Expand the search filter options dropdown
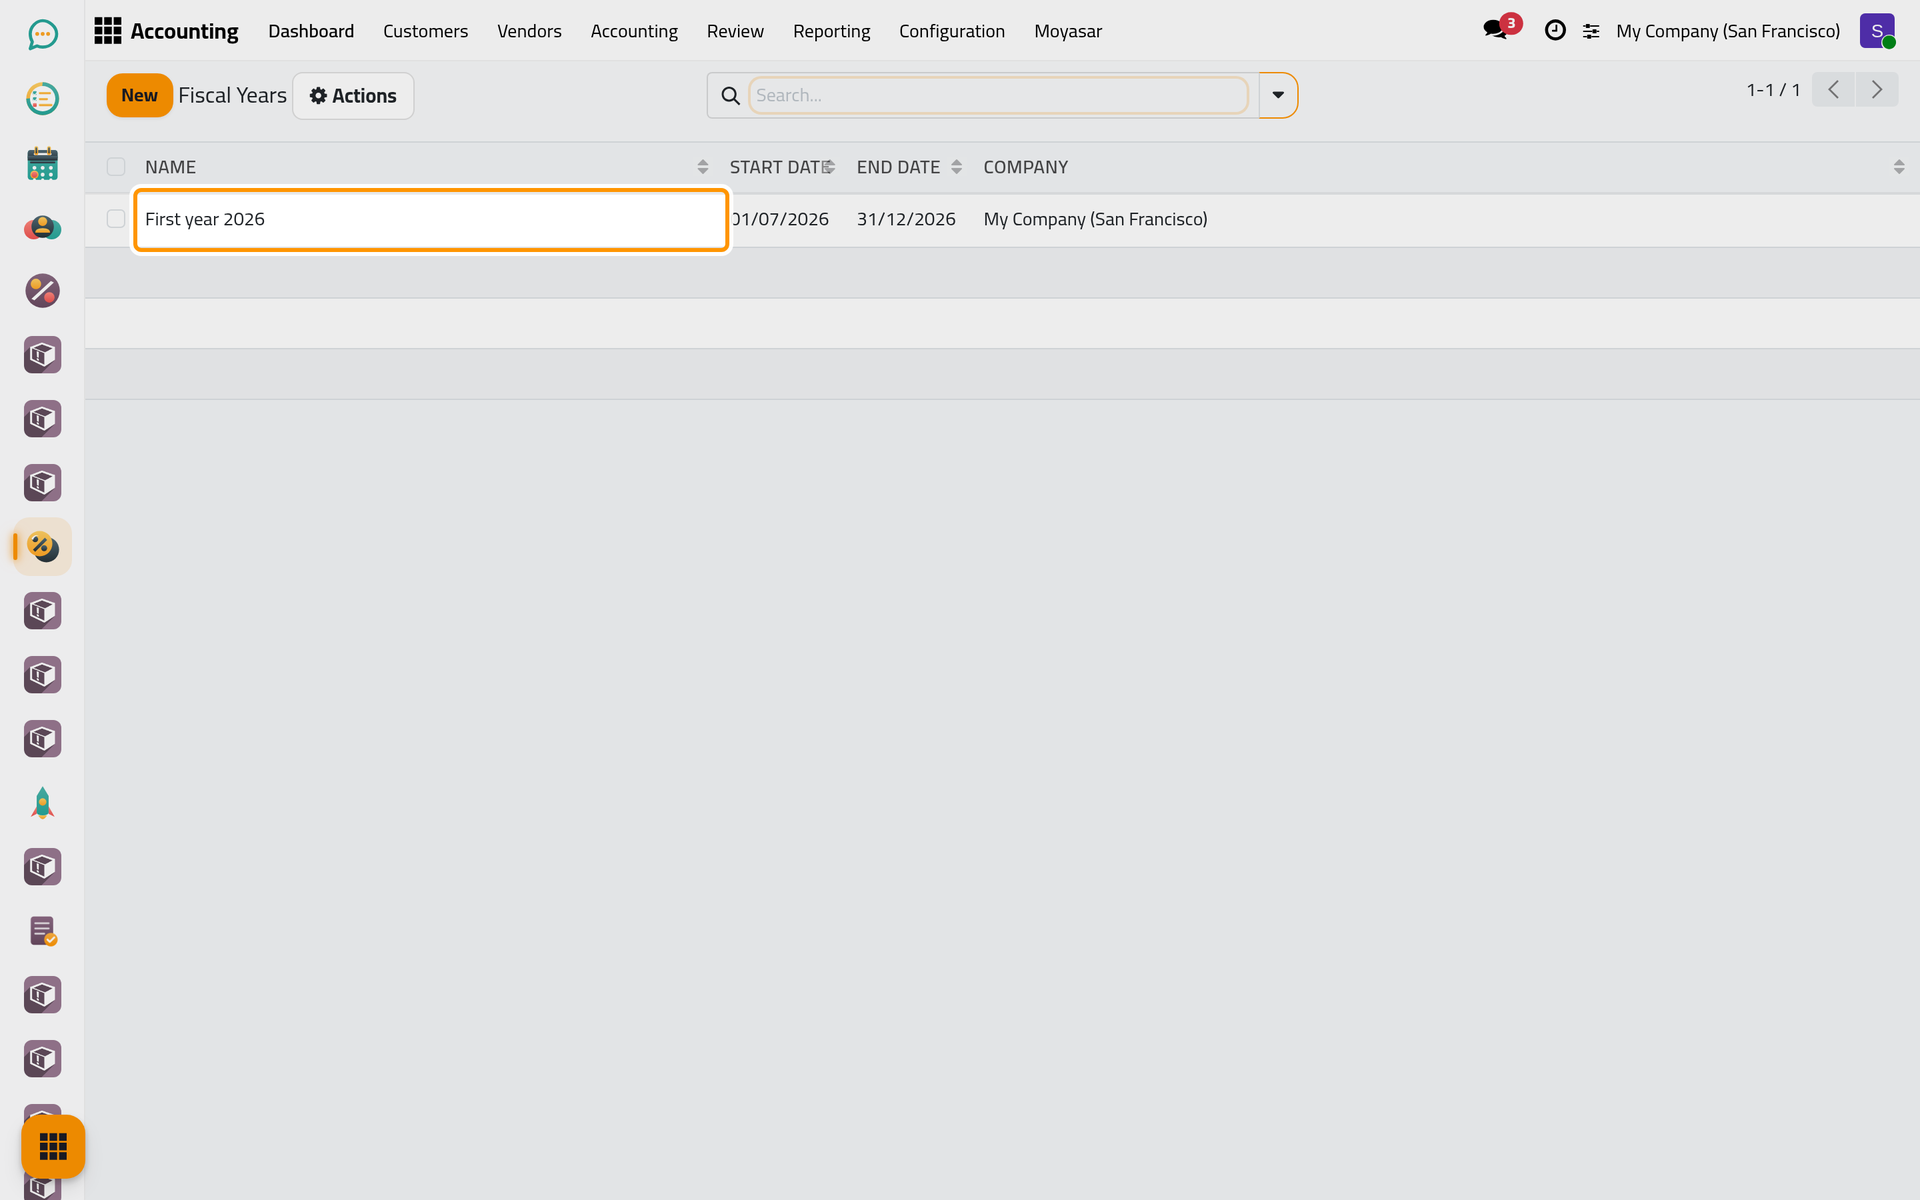This screenshot has height=1200, width=1920. (1278, 96)
